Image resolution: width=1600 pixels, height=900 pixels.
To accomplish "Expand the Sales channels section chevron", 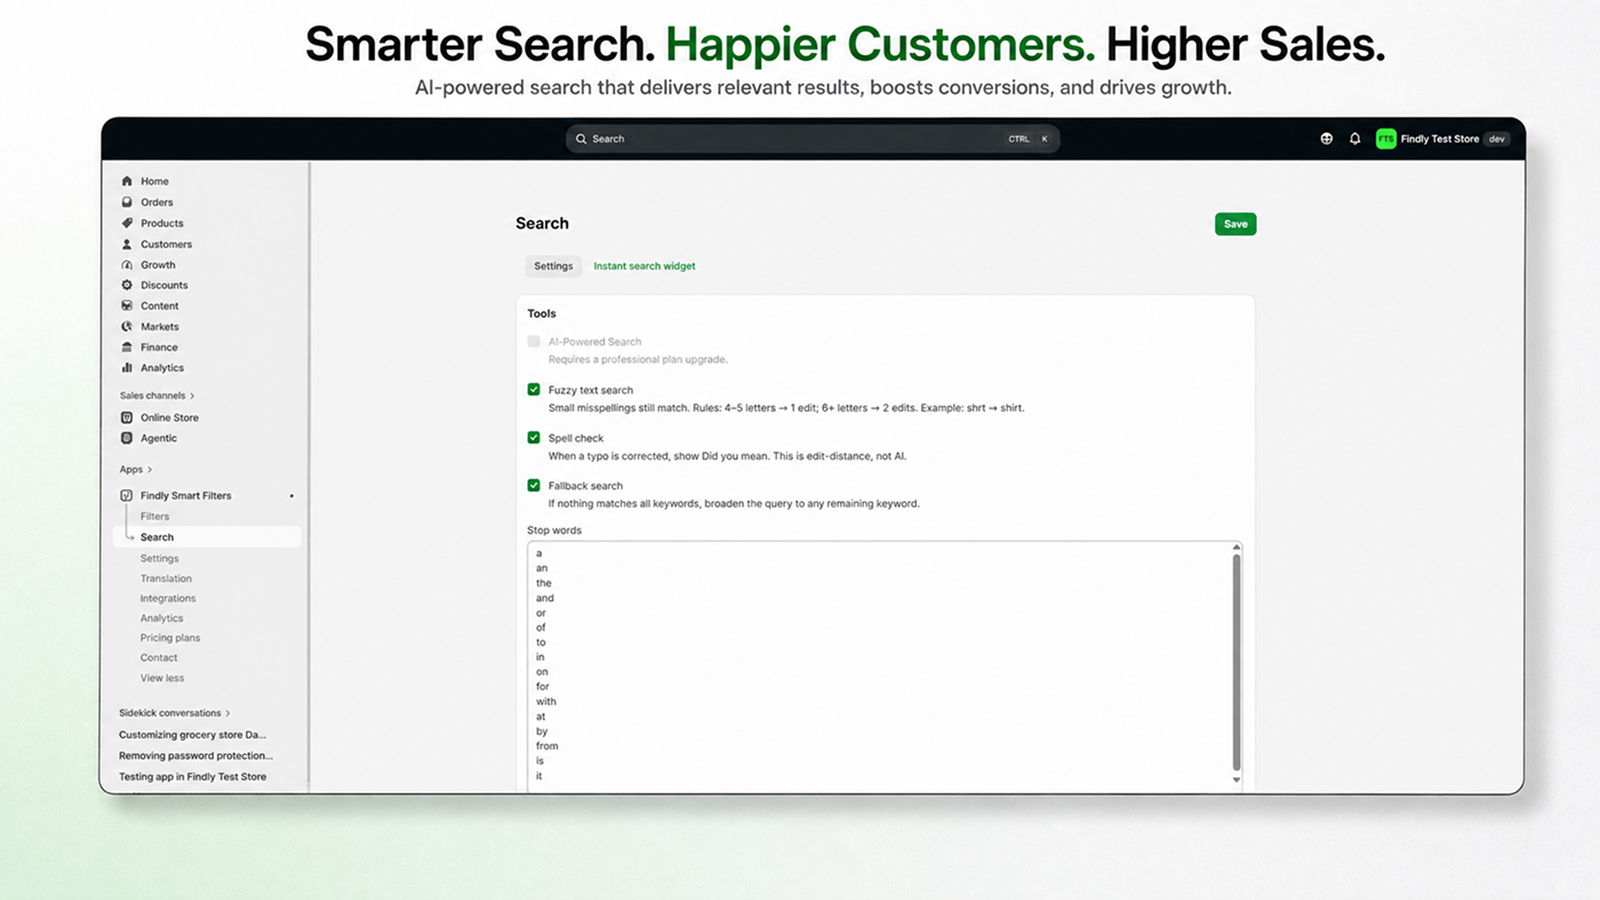I will pos(192,396).
